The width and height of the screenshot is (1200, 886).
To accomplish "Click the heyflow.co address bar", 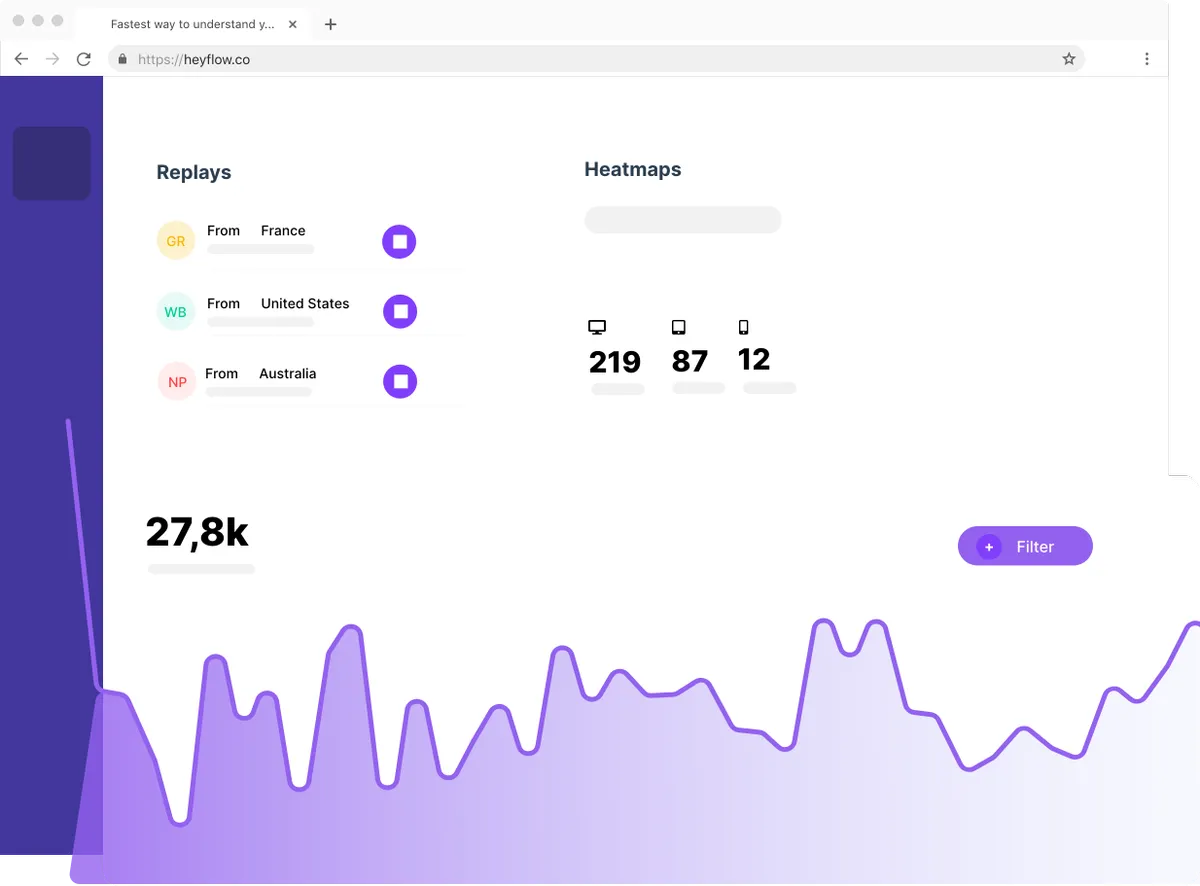I will click(x=590, y=59).
